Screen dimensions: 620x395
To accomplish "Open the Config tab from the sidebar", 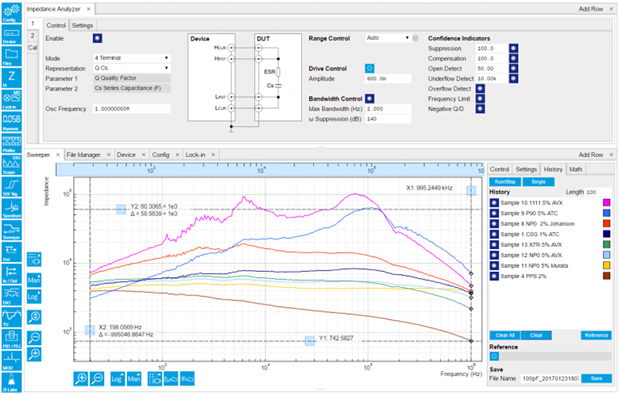I will [12, 12].
